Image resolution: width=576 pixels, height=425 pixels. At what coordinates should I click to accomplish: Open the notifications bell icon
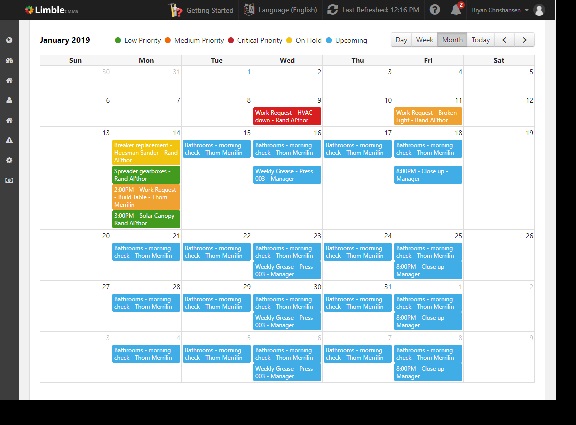click(x=456, y=10)
